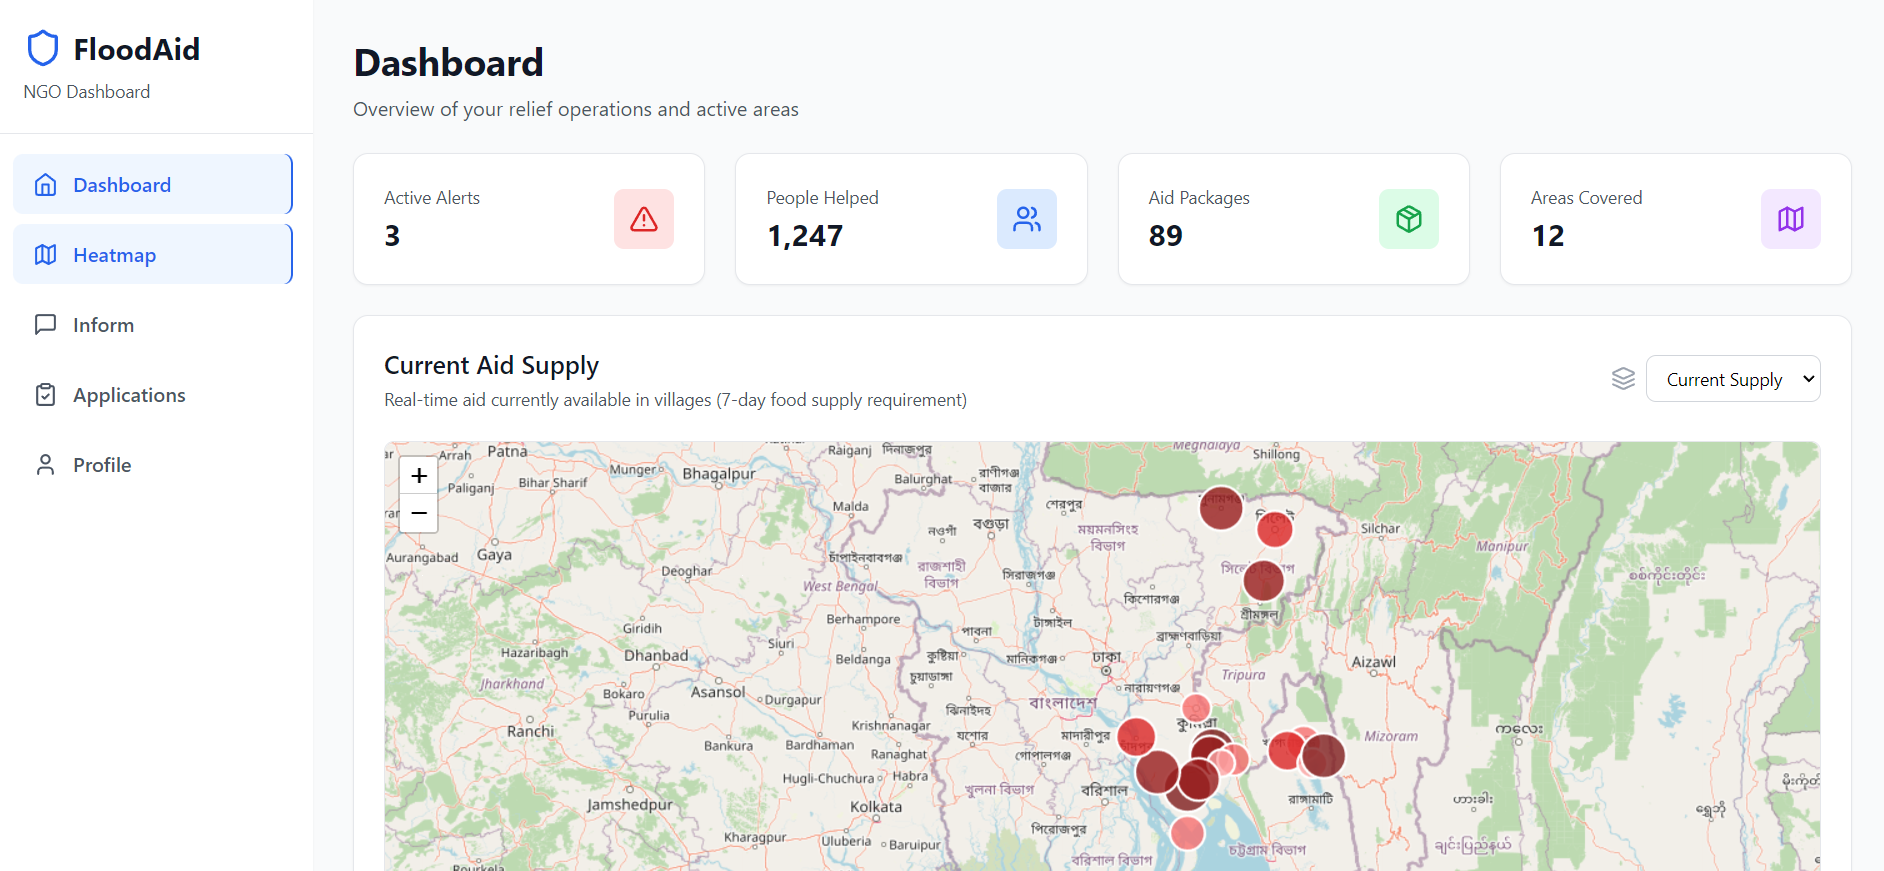Click the Bhagalpur label on the map
The image size is (1884, 871).
719,474
